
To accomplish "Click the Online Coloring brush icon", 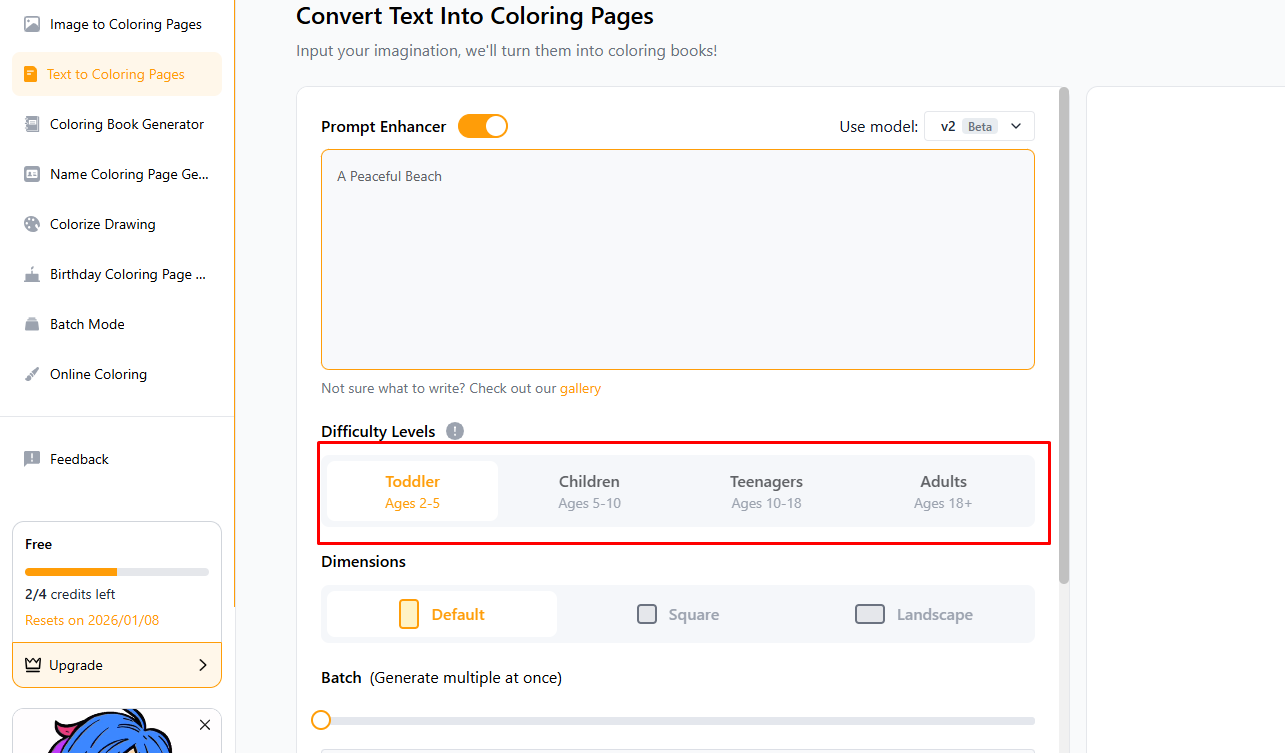I will 32,374.
